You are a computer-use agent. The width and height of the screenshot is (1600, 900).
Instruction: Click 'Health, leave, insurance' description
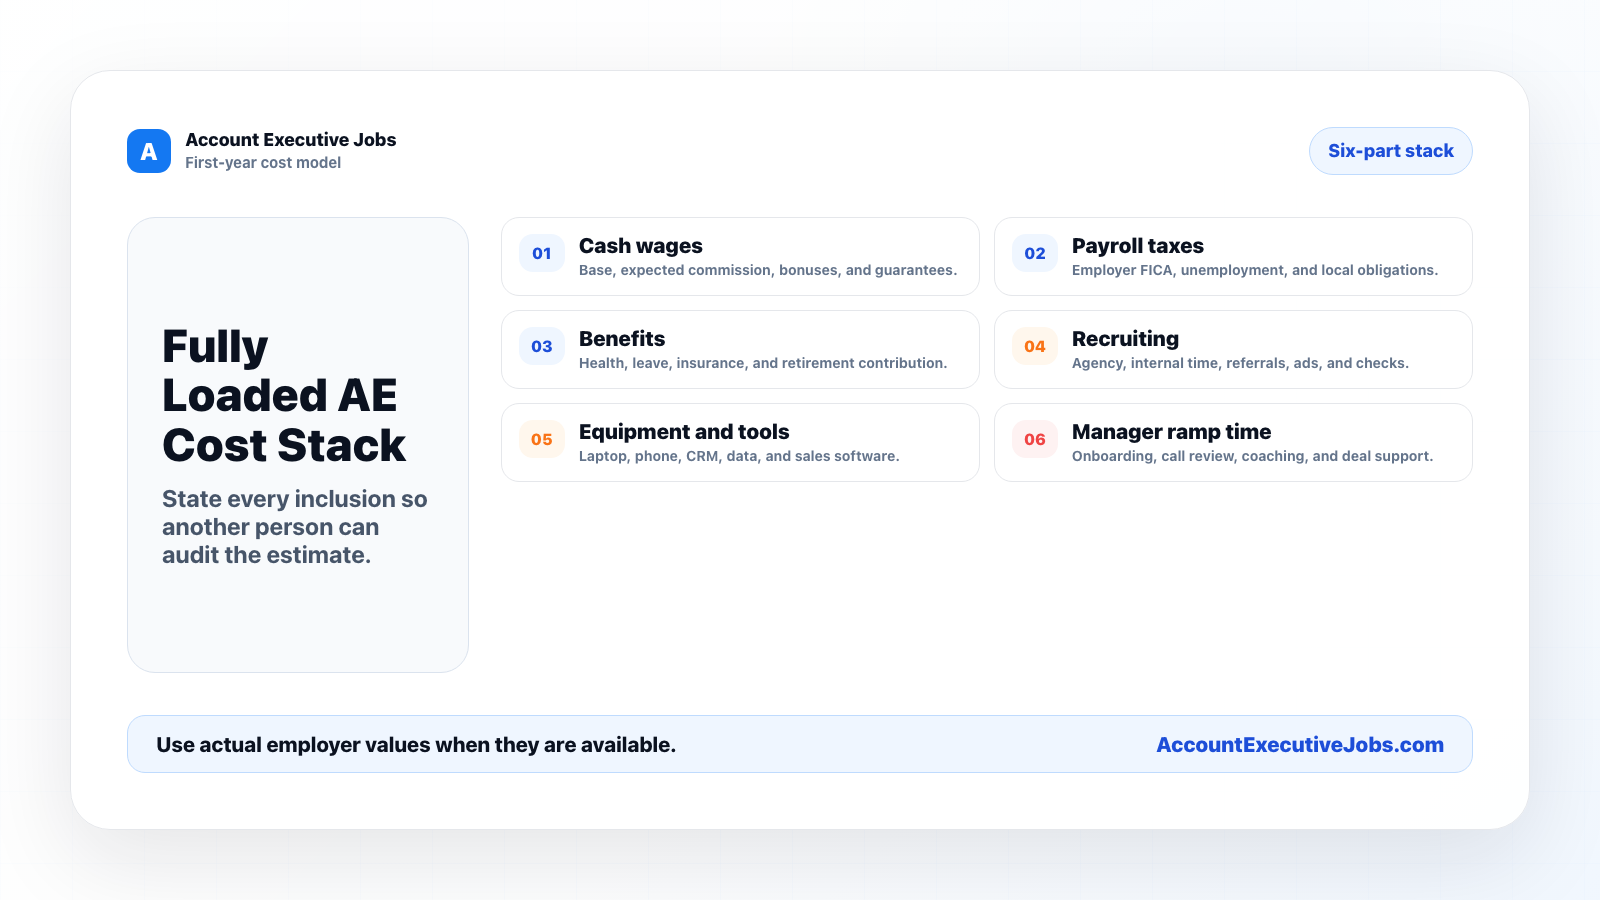click(763, 363)
